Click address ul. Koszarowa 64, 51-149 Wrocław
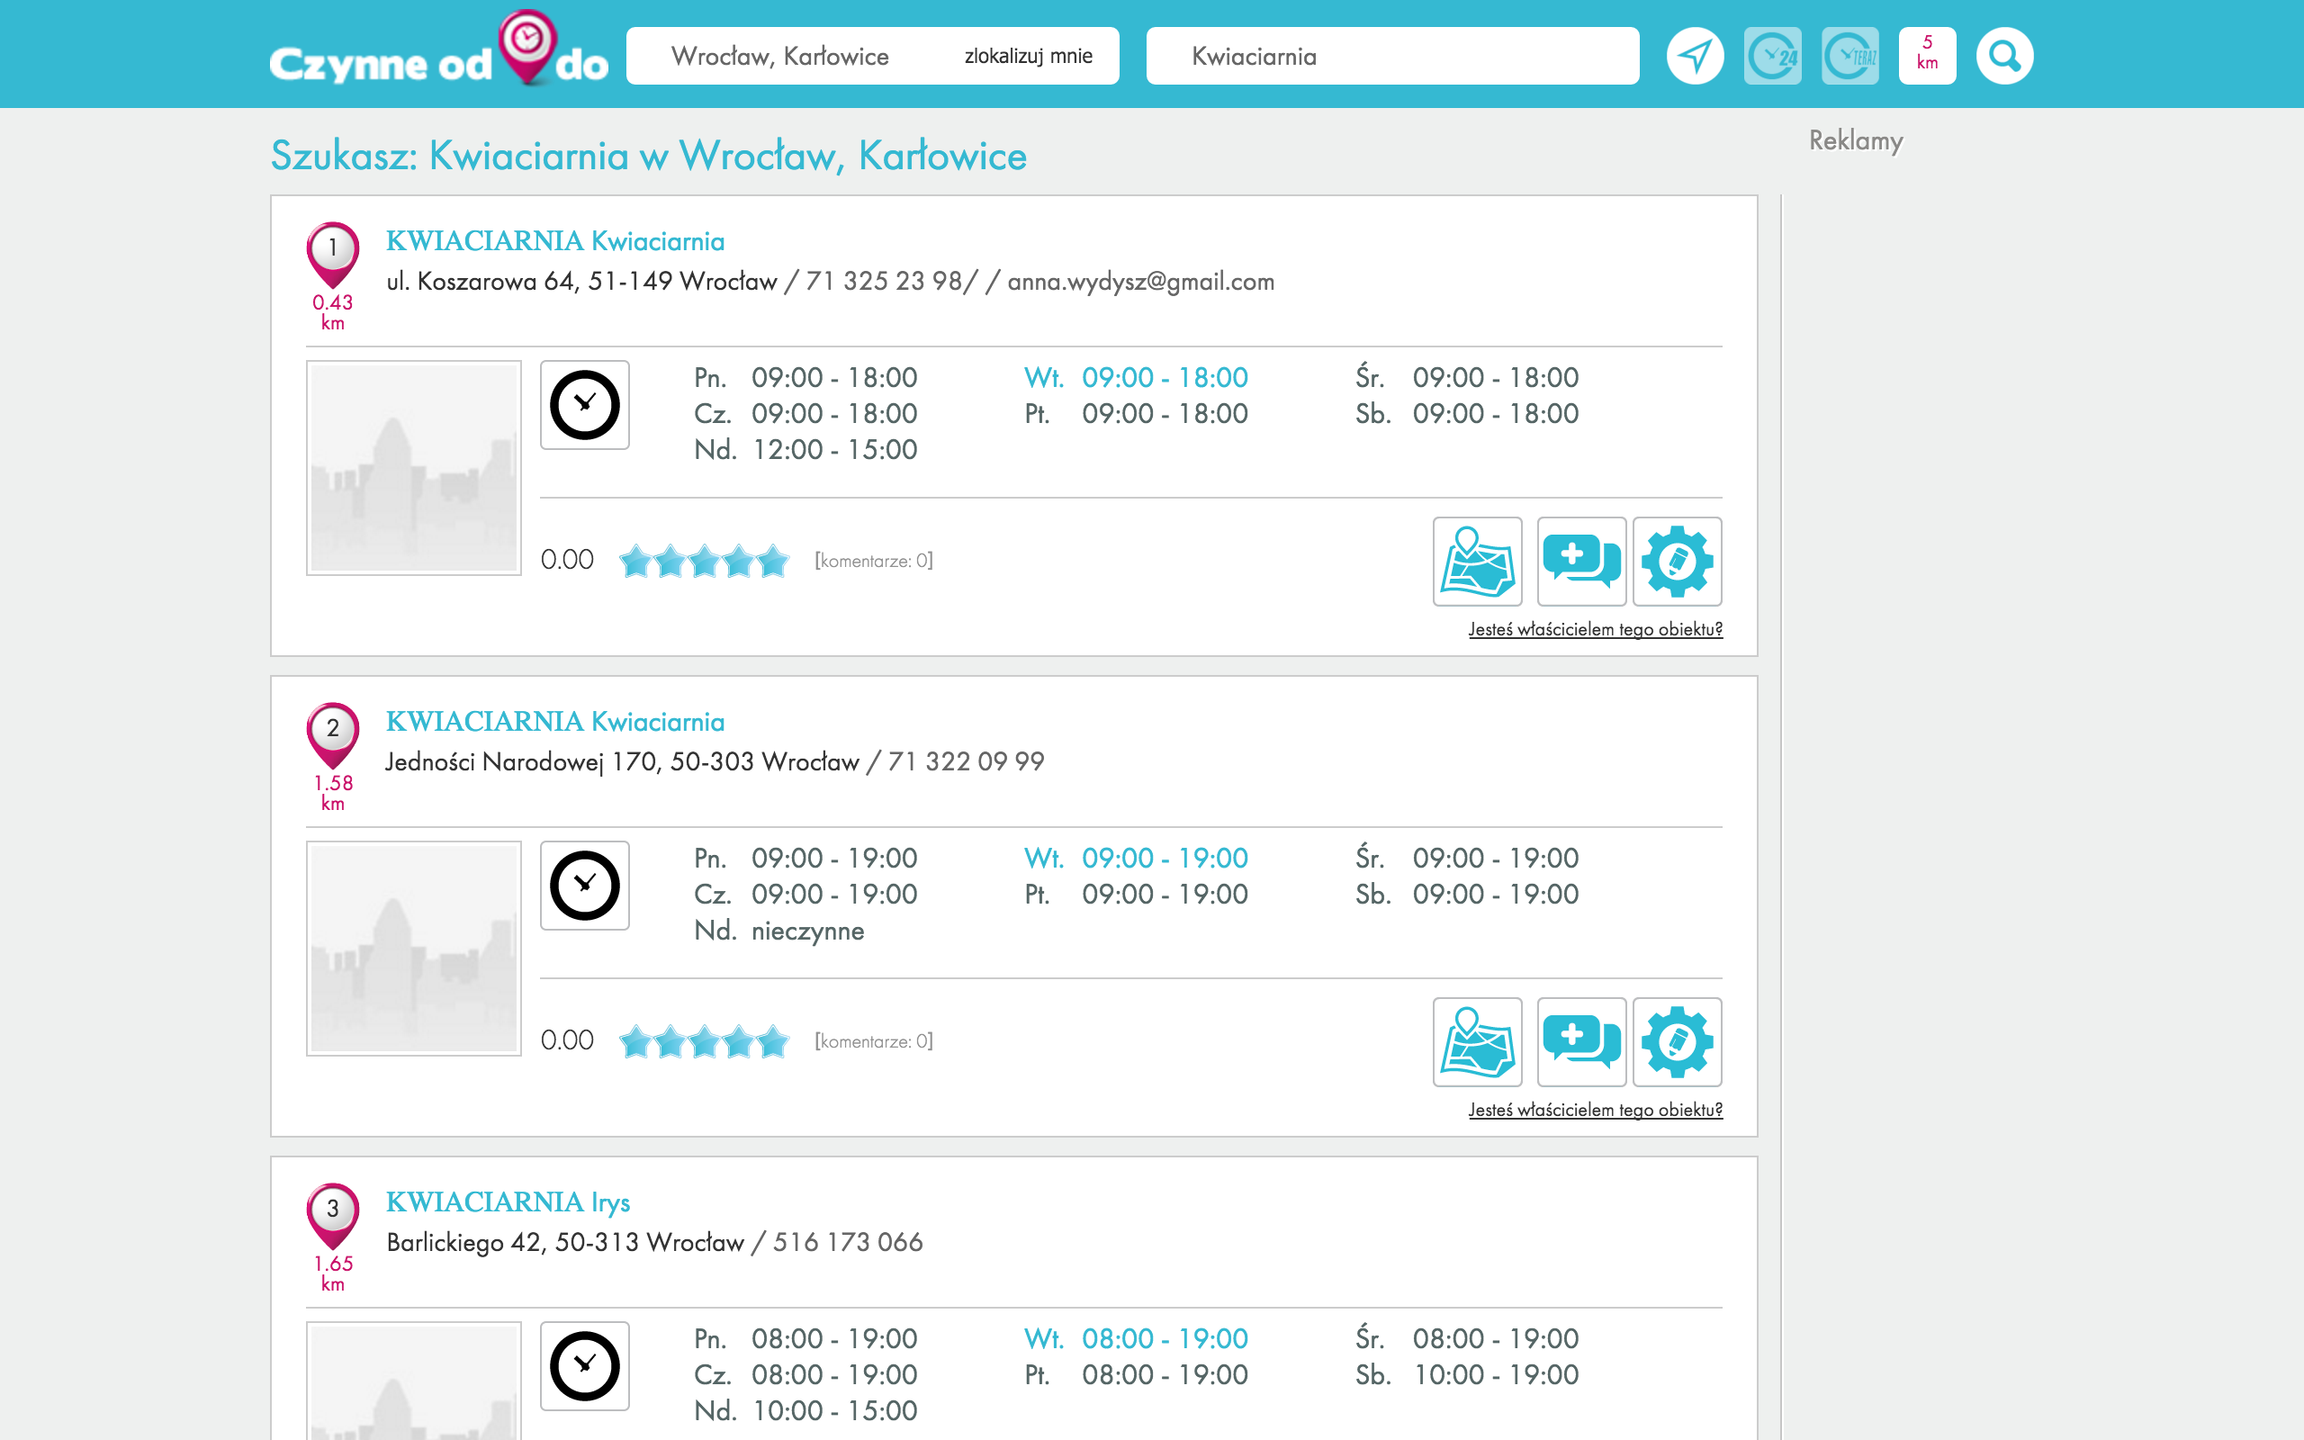The width and height of the screenshot is (2304, 1440). (582, 282)
